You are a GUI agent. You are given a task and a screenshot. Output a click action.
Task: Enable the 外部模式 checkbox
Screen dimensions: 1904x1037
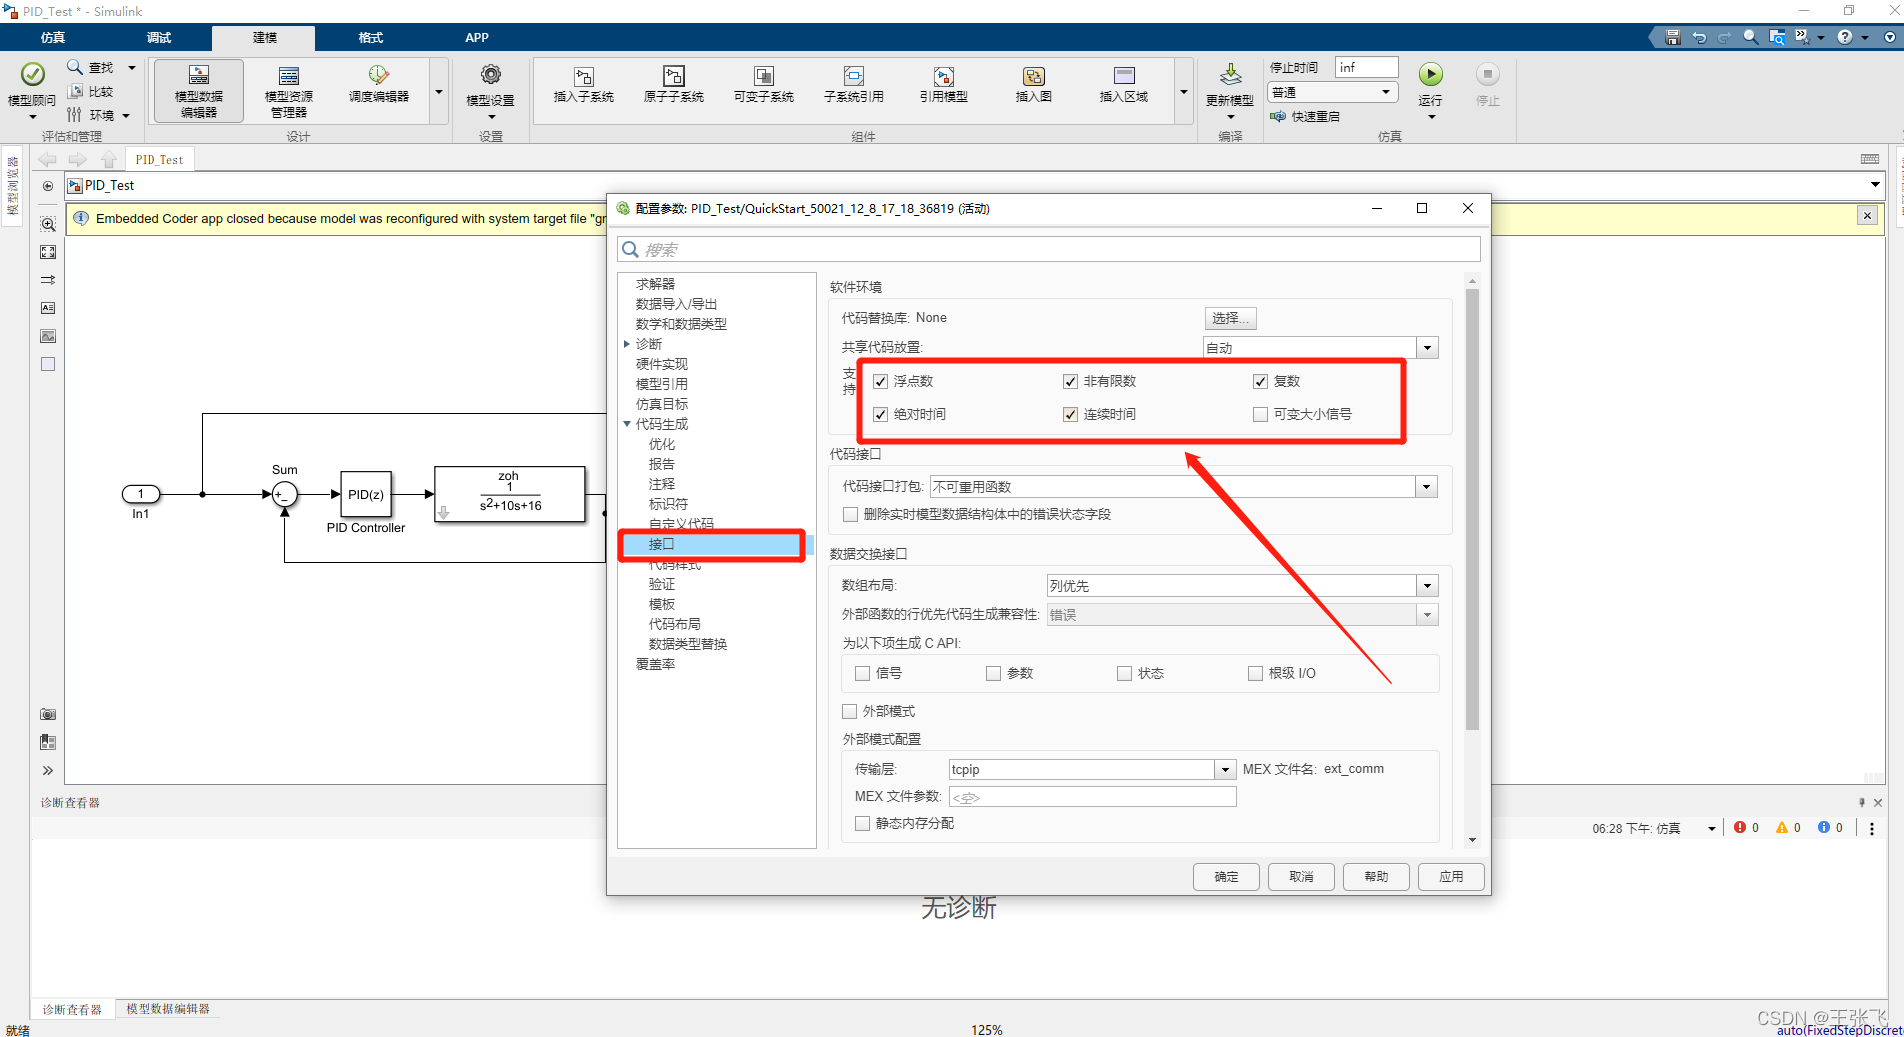tap(850, 711)
